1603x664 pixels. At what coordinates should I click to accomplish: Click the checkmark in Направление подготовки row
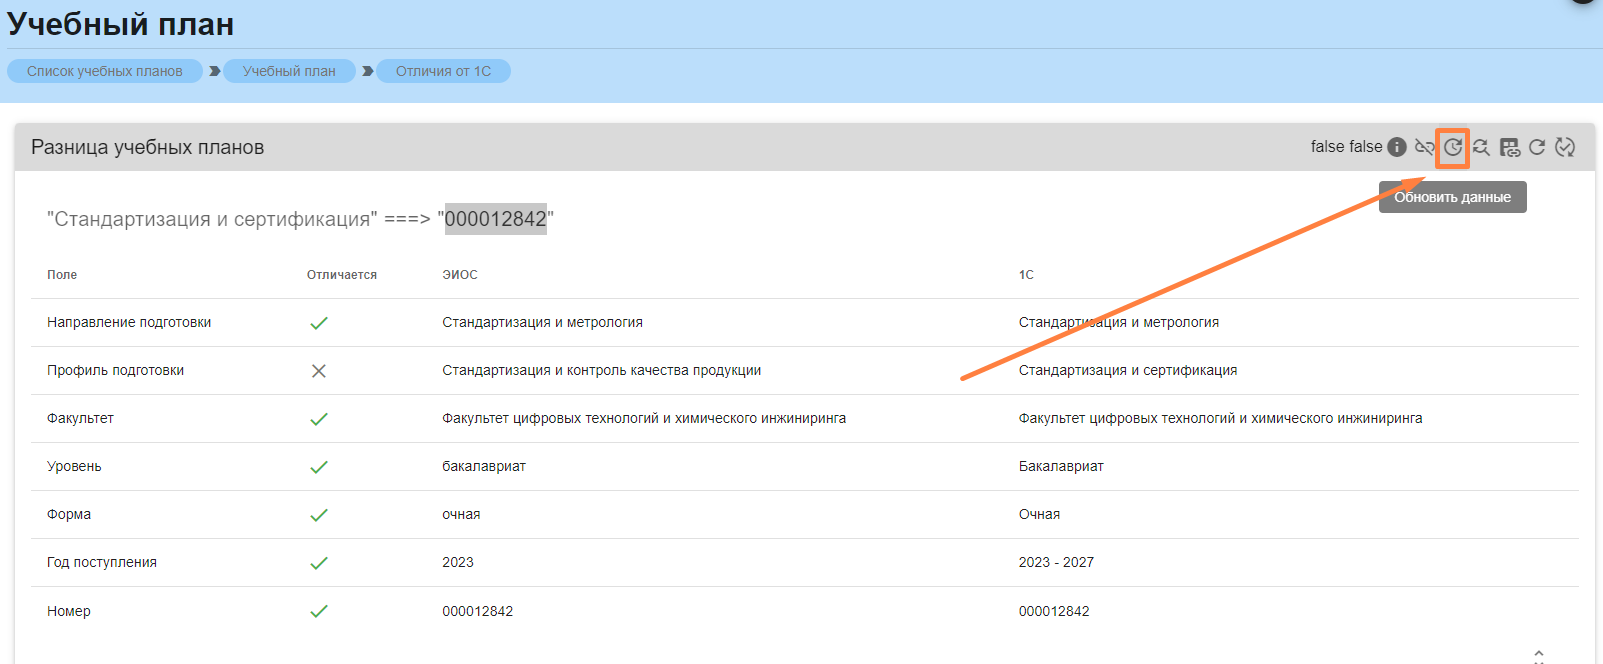(319, 323)
